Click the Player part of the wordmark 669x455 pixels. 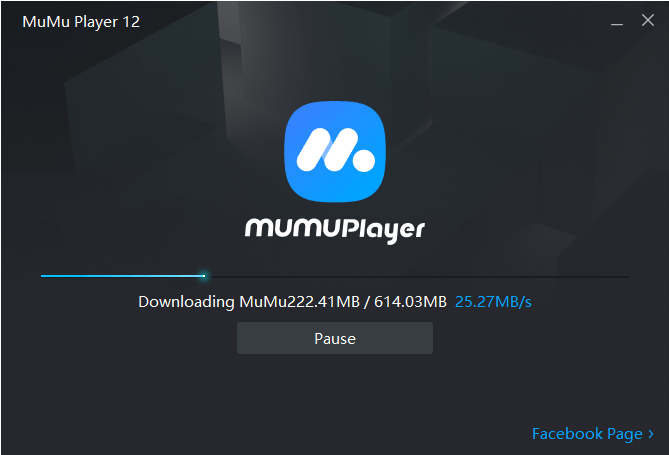pos(383,230)
